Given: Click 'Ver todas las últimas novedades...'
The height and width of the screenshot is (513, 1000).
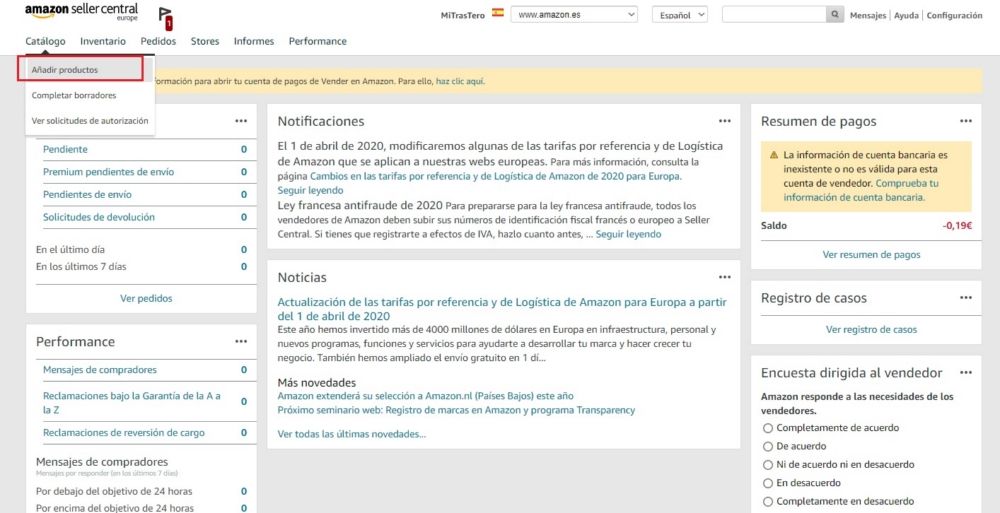Looking at the screenshot, I should point(351,434).
